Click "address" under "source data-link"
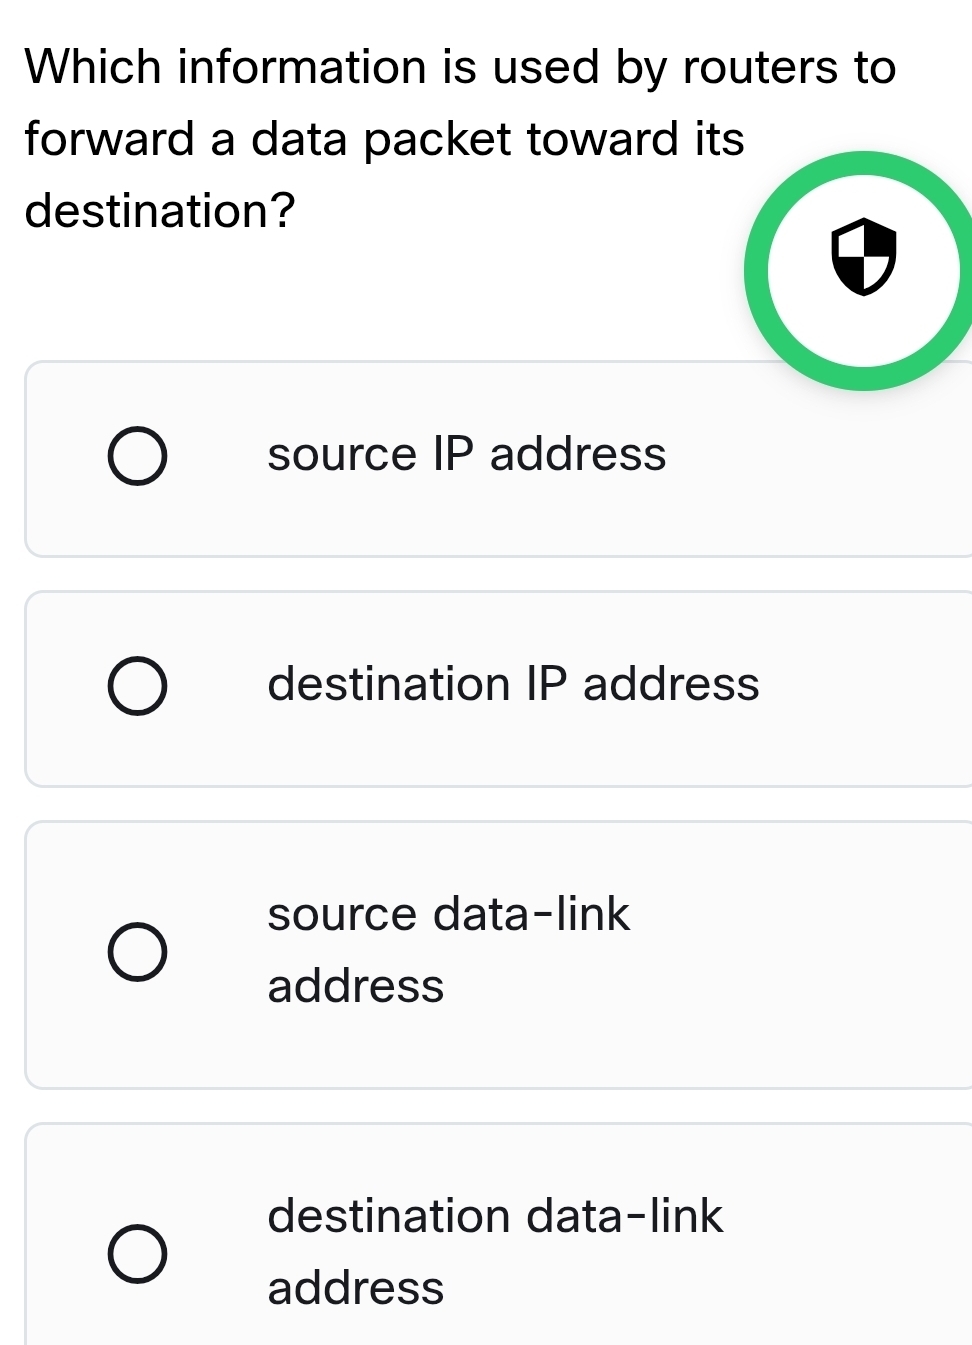This screenshot has width=972, height=1345. [x=355, y=987]
